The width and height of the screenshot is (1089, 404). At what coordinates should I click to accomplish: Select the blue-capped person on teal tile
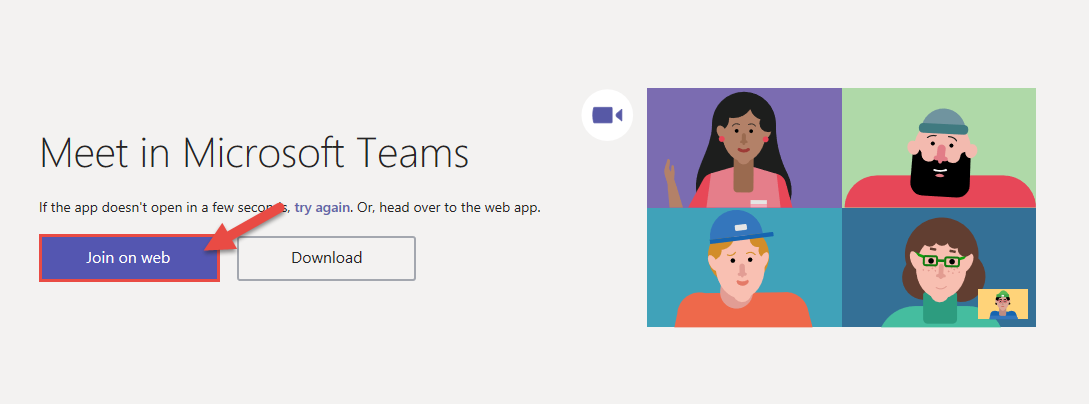point(744,267)
